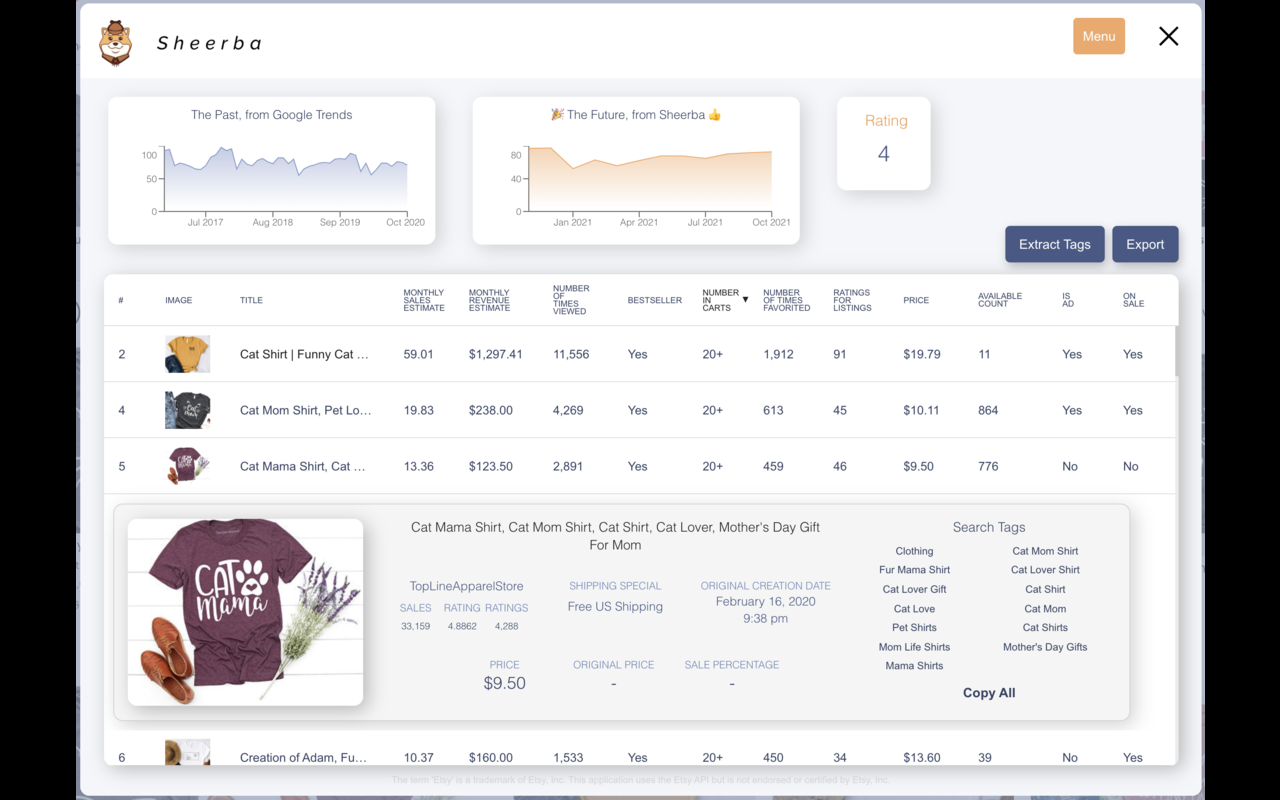The width and height of the screenshot is (1280, 800).
Task: Sort table by Price column header
Action: pyautogui.click(x=916, y=300)
